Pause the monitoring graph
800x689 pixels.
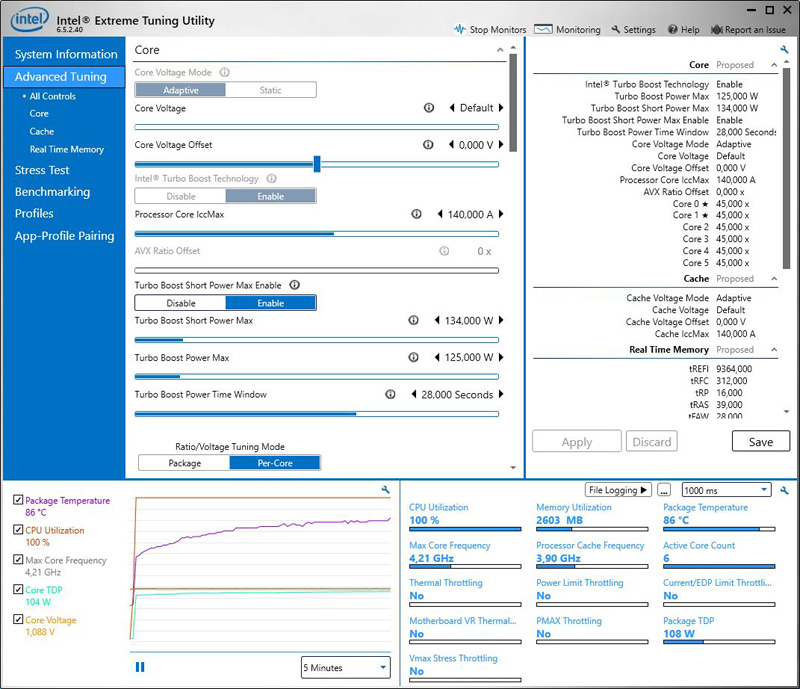coord(140,667)
